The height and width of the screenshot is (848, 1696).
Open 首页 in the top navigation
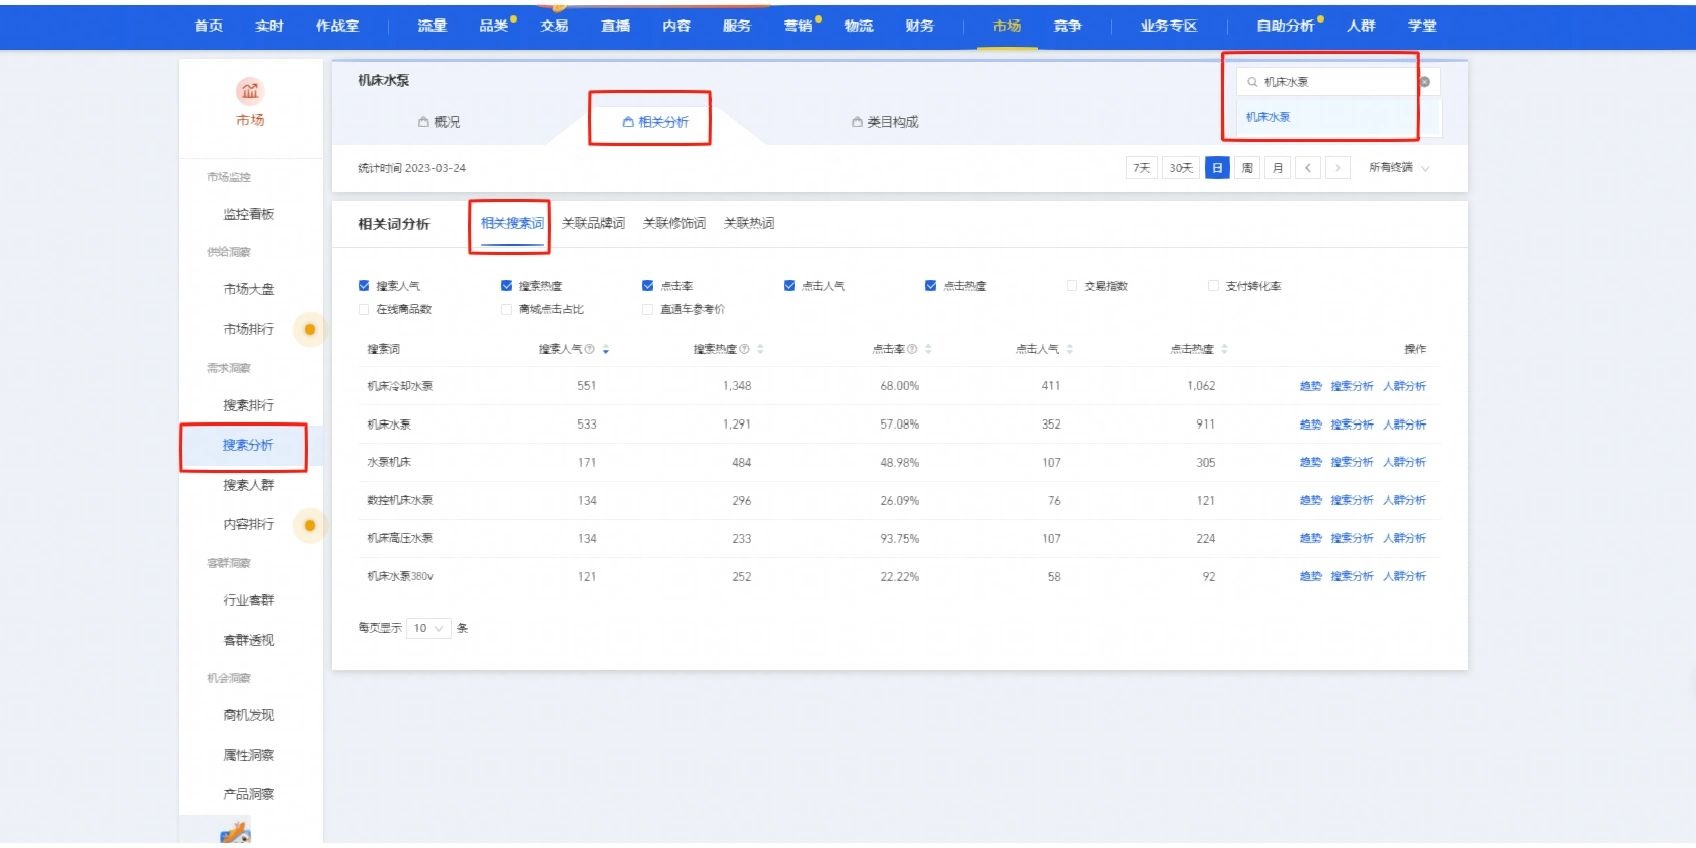click(209, 26)
